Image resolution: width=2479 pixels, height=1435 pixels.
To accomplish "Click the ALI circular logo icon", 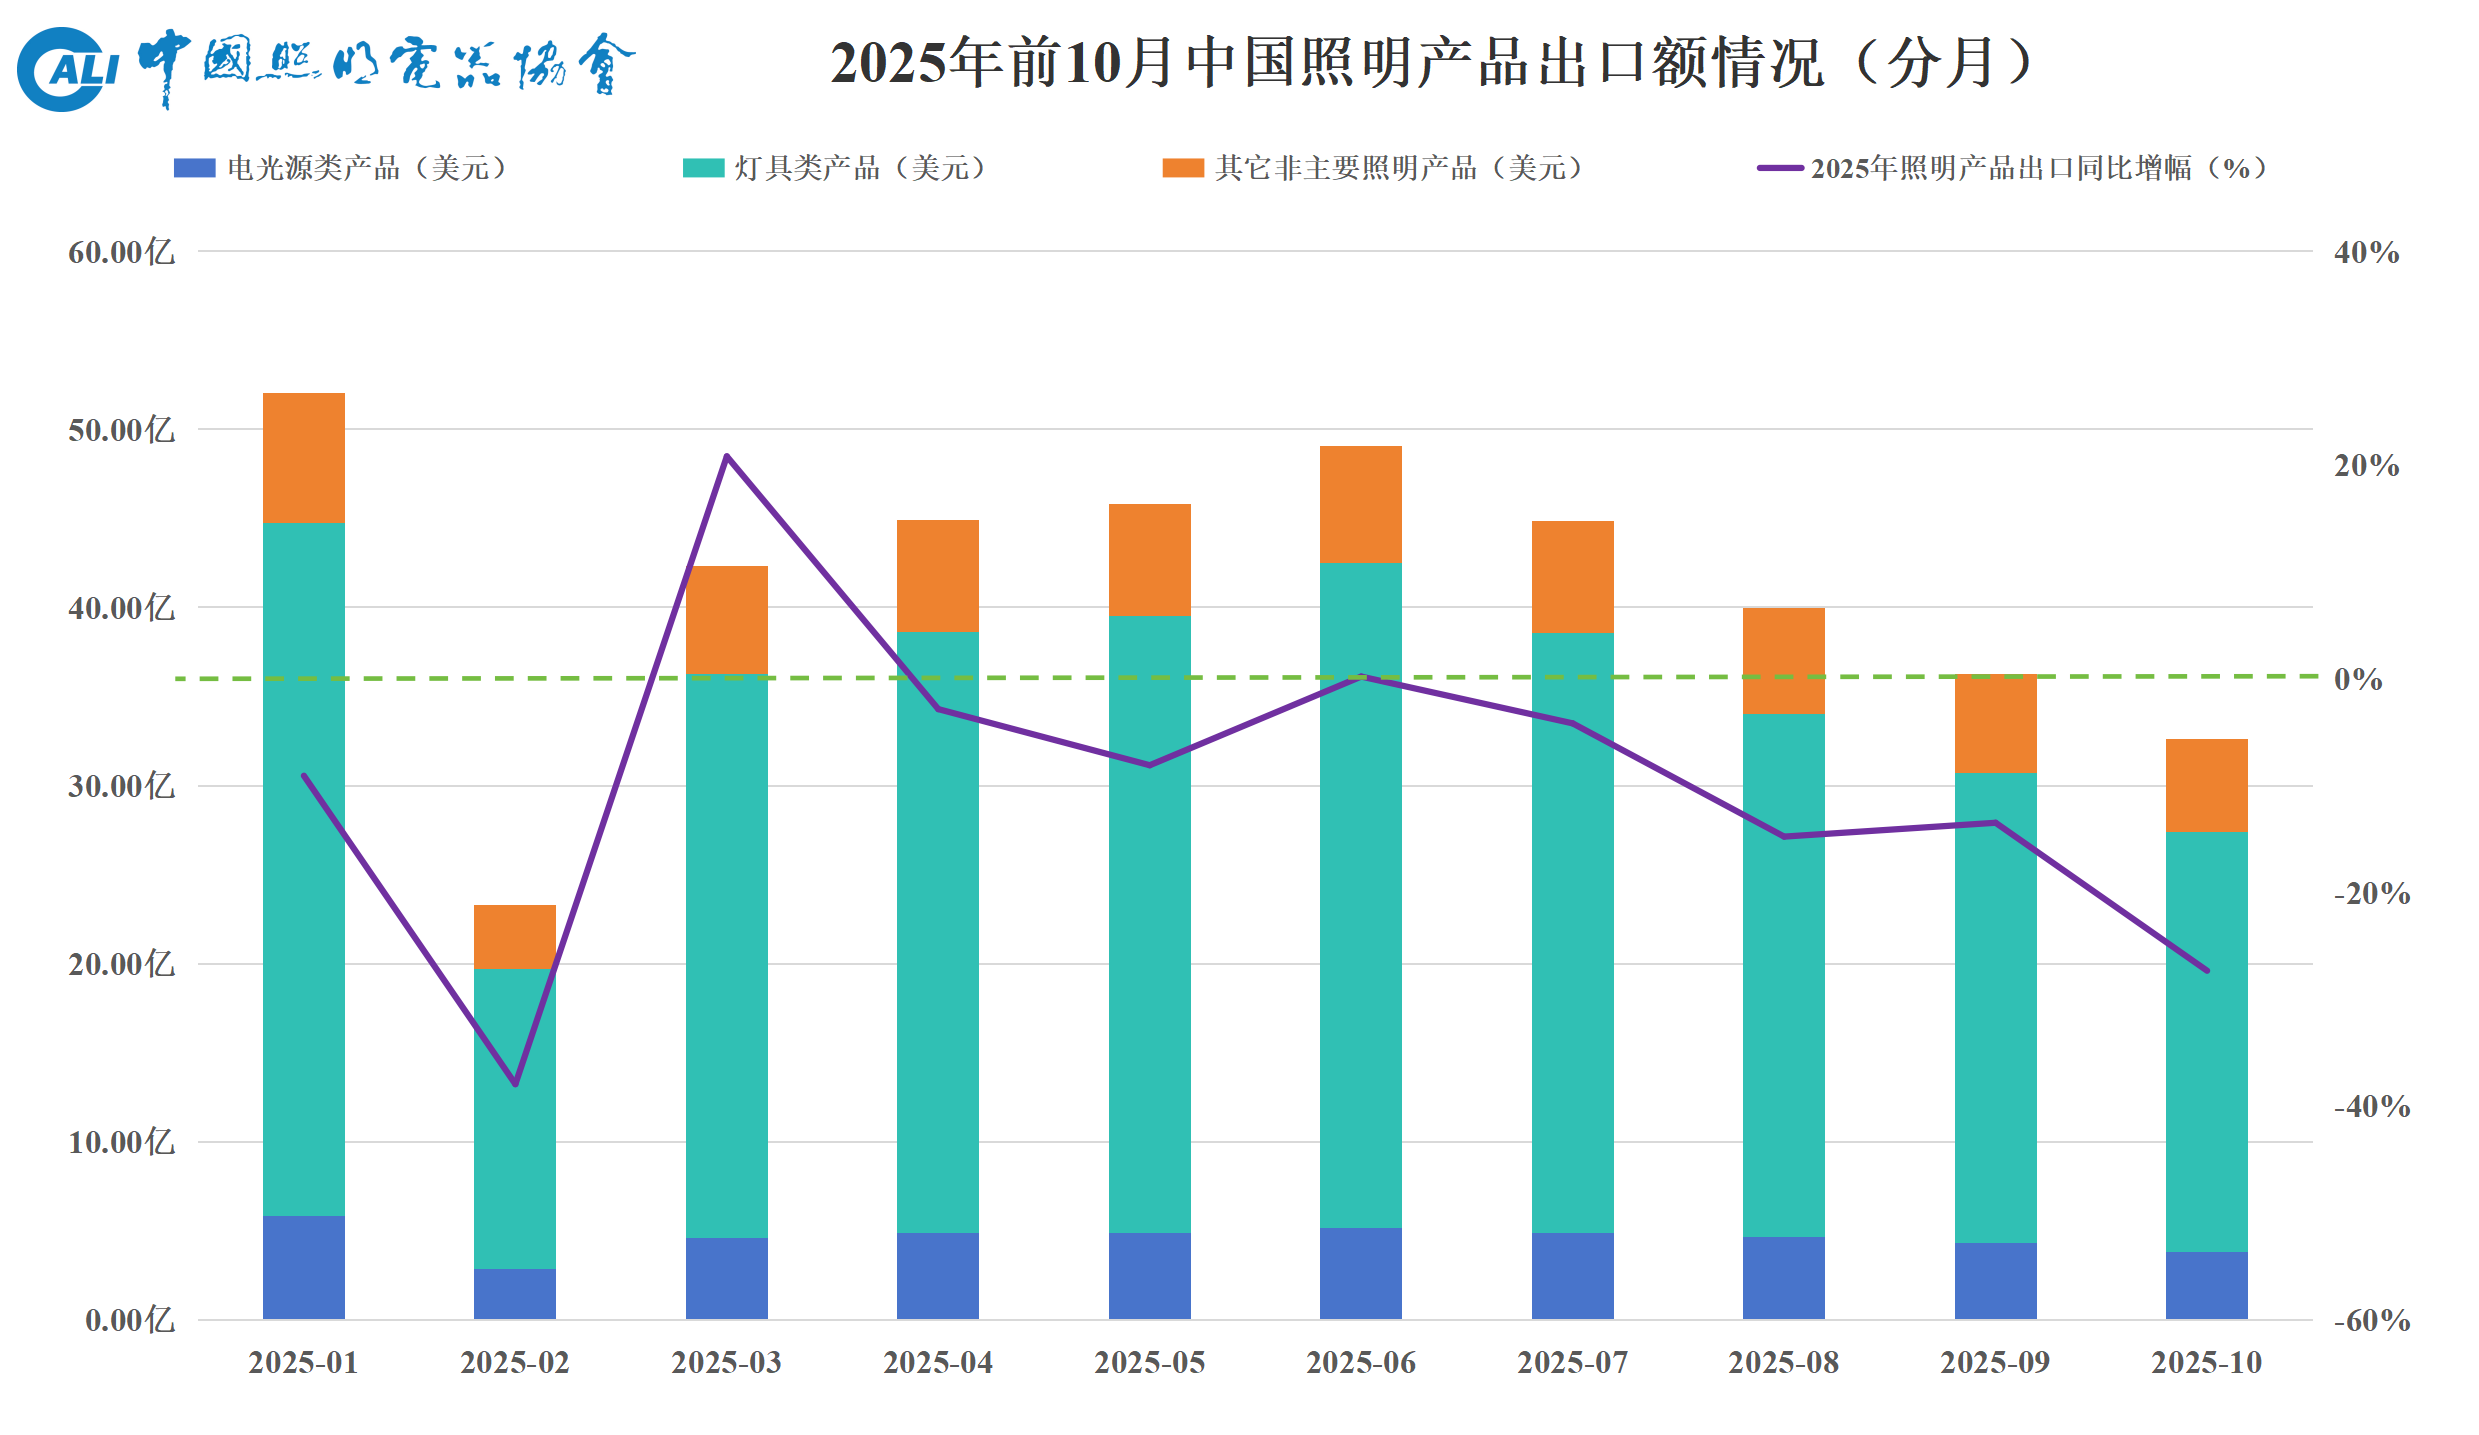I will tap(66, 69).
